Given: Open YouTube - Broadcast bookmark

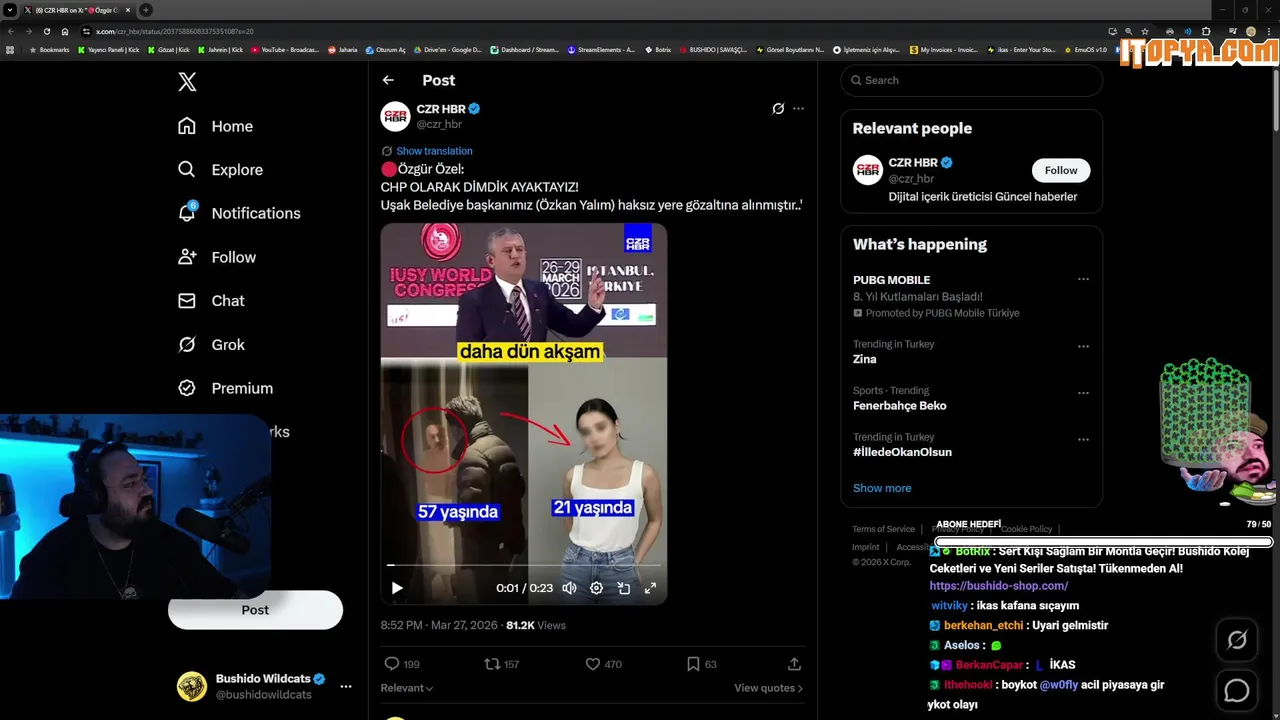Looking at the screenshot, I should pyautogui.click(x=285, y=49).
